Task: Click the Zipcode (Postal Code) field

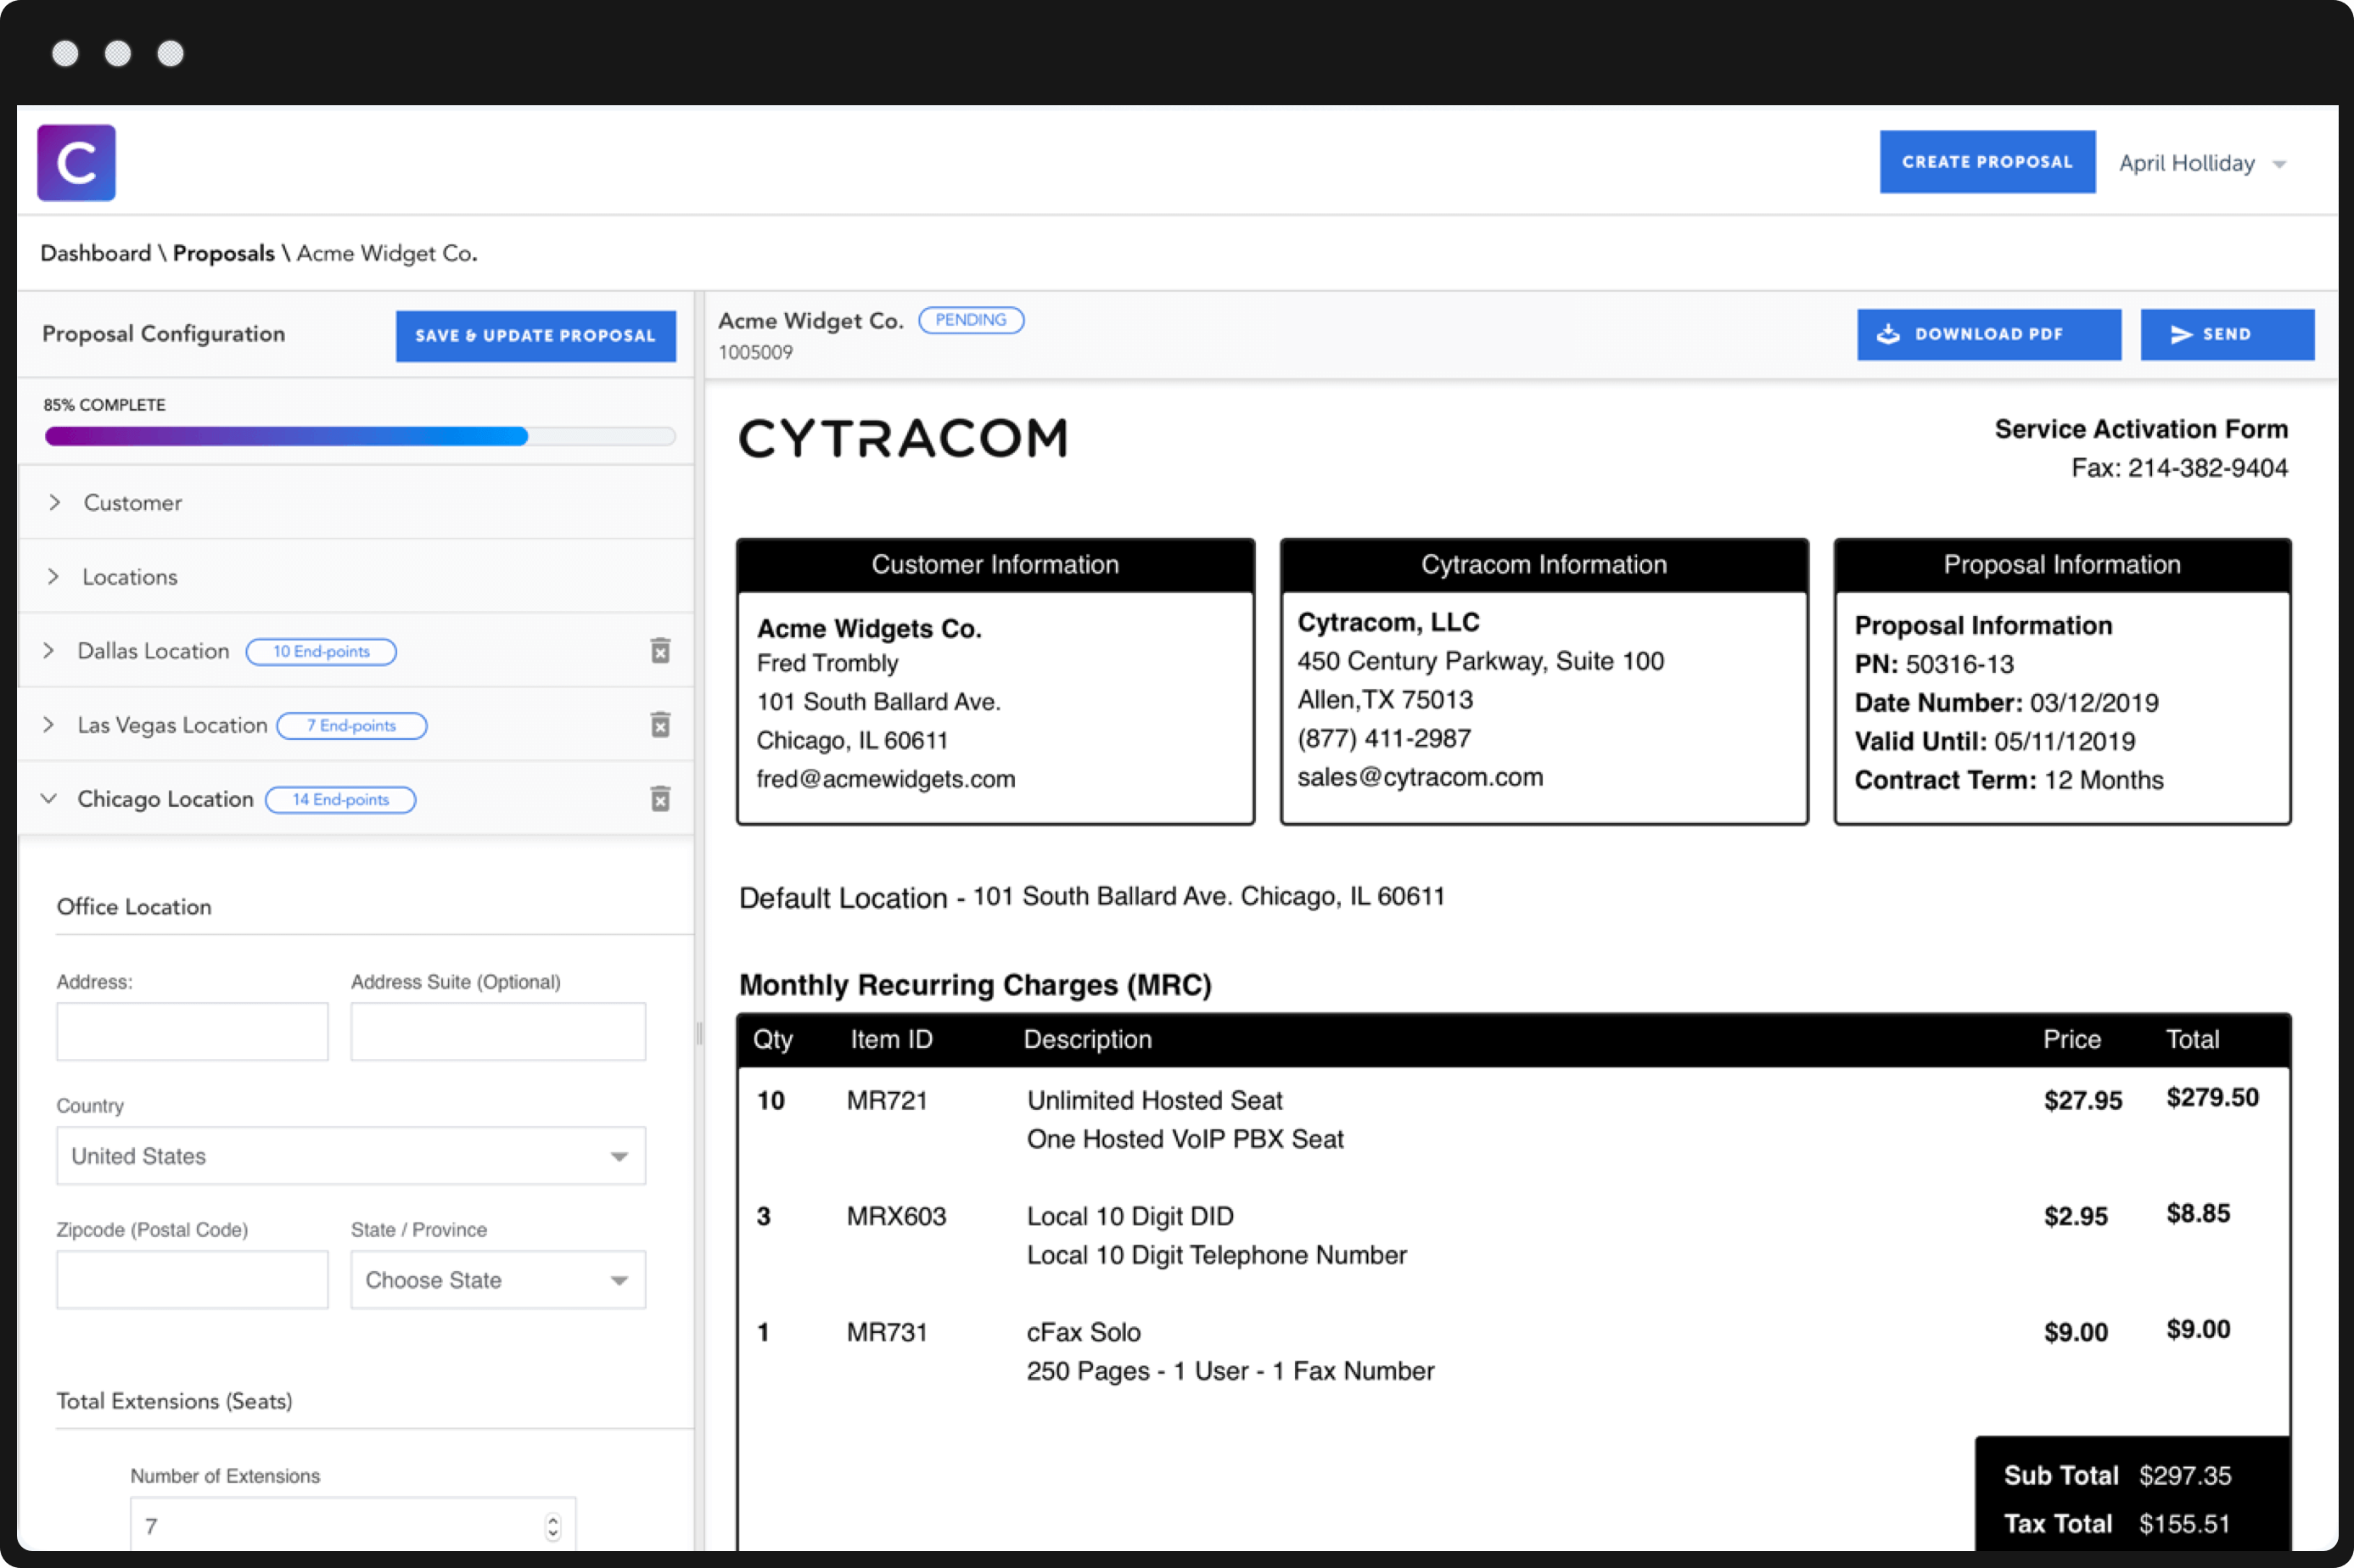Action: [192, 1280]
